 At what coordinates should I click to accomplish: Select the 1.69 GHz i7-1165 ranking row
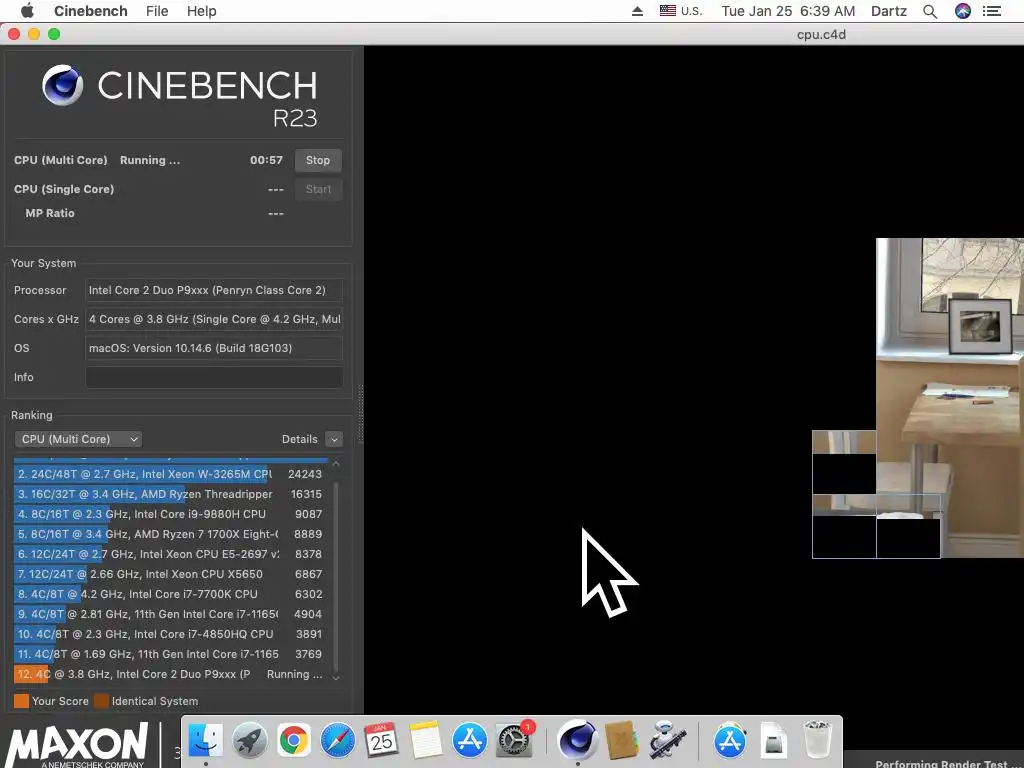[170, 654]
